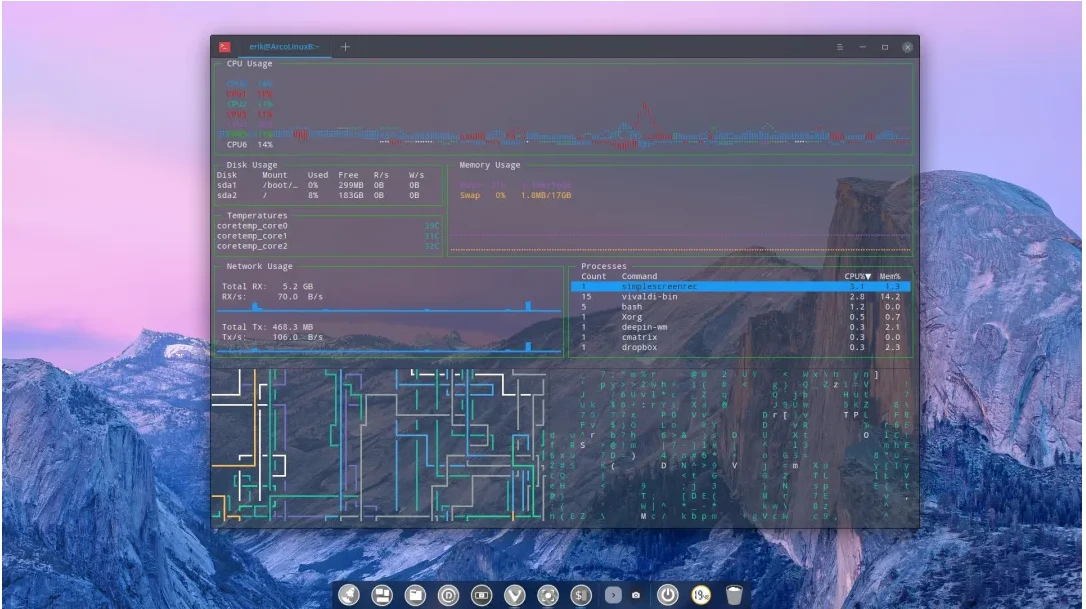Open the file manager dock icon

click(x=415, y=594)
